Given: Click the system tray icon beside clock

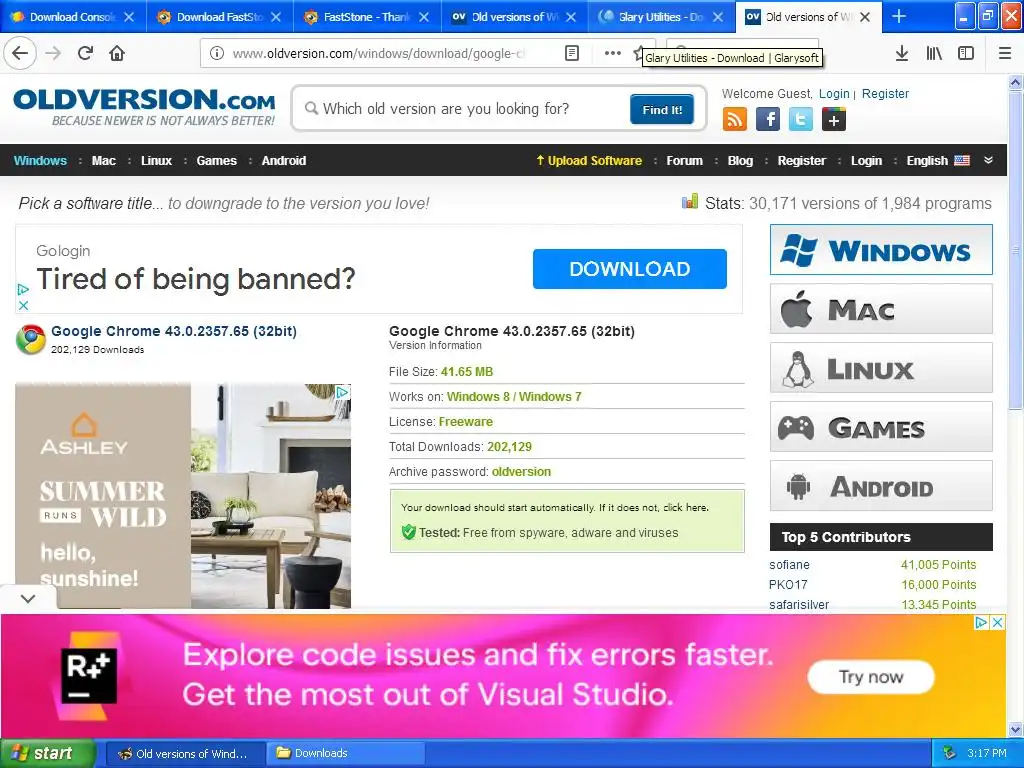Looking at the screenshot, I should [949, 753].
